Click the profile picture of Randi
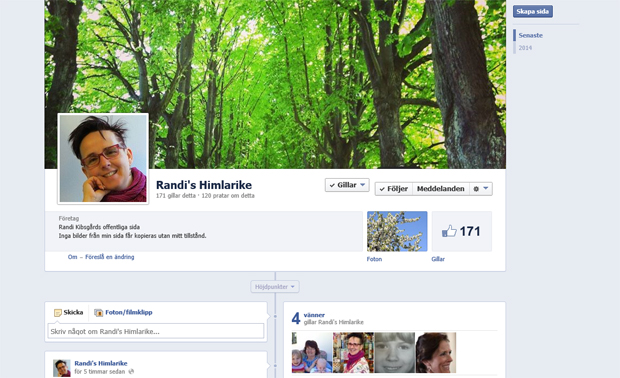The image size is (620, 378). 103,159
